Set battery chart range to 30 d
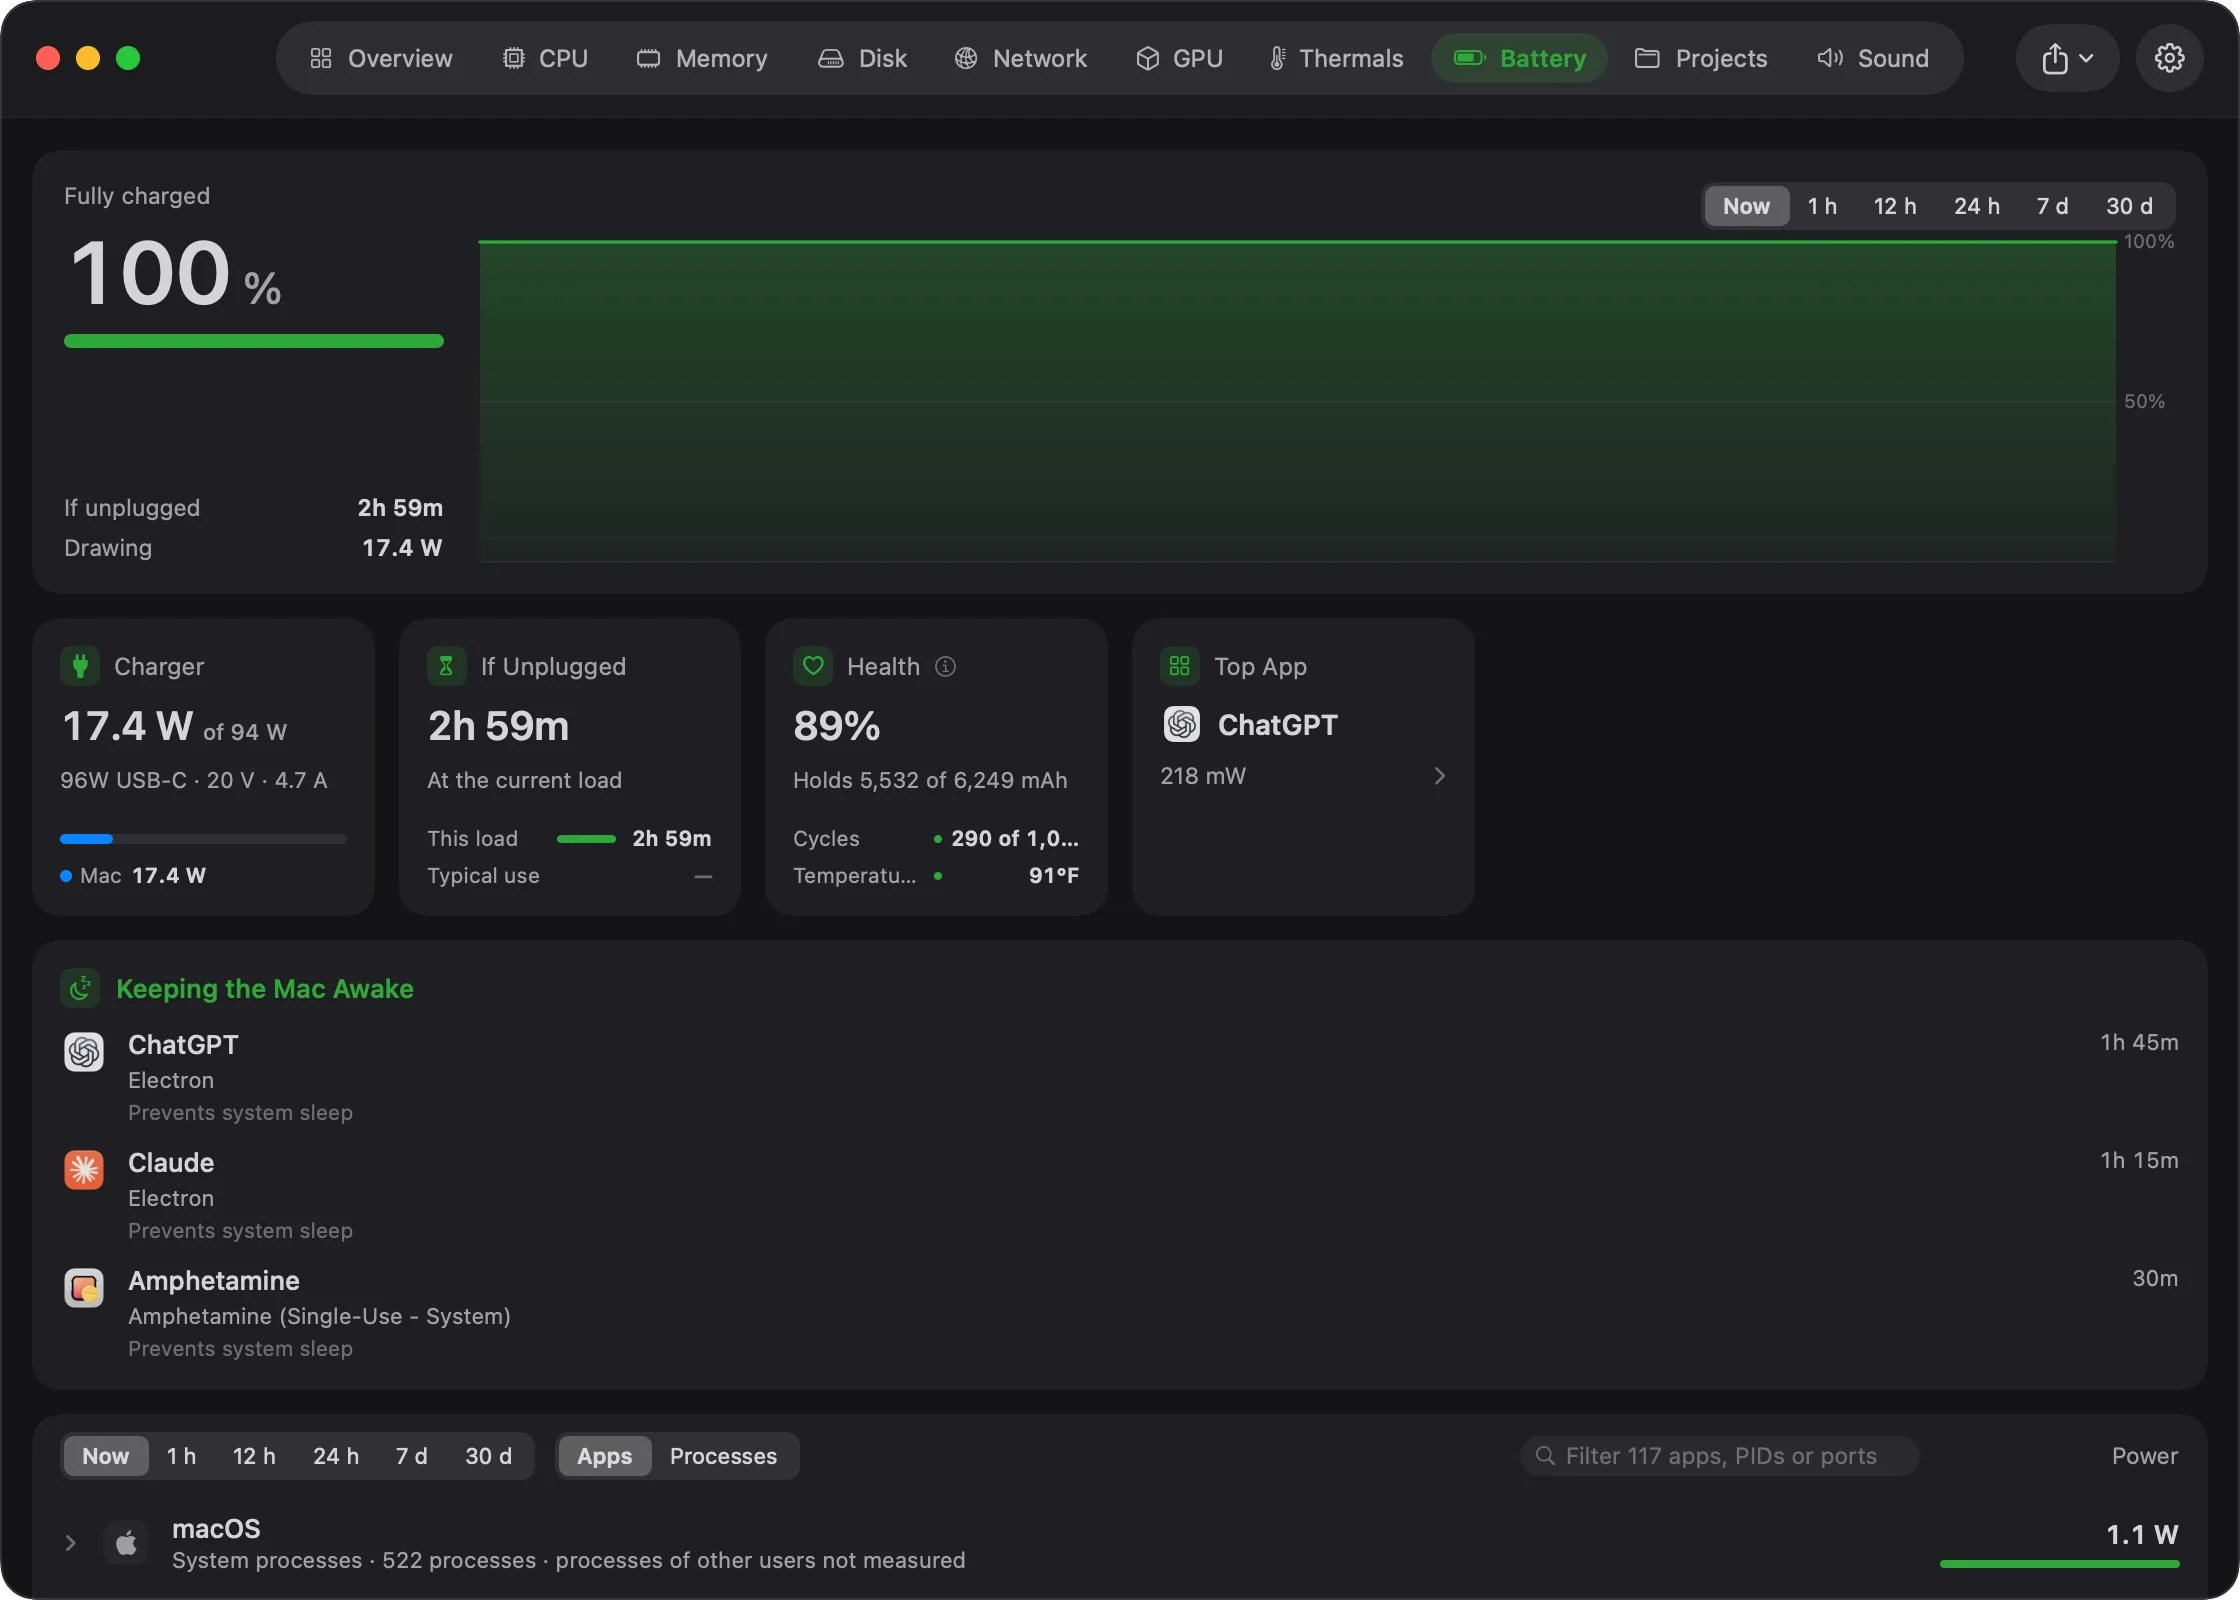Viewport: 2240px width, 1600px height. tap(2129, 206)
